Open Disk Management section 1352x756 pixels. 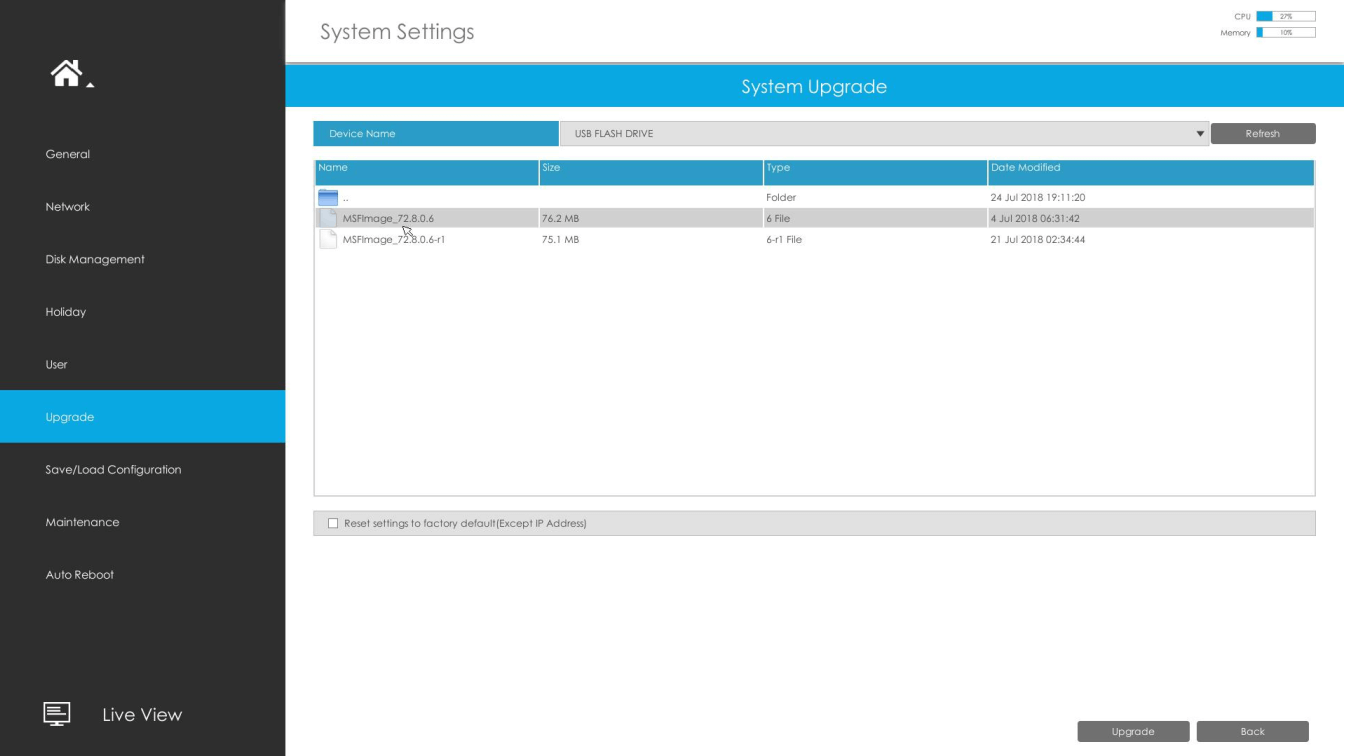point(95,259)
